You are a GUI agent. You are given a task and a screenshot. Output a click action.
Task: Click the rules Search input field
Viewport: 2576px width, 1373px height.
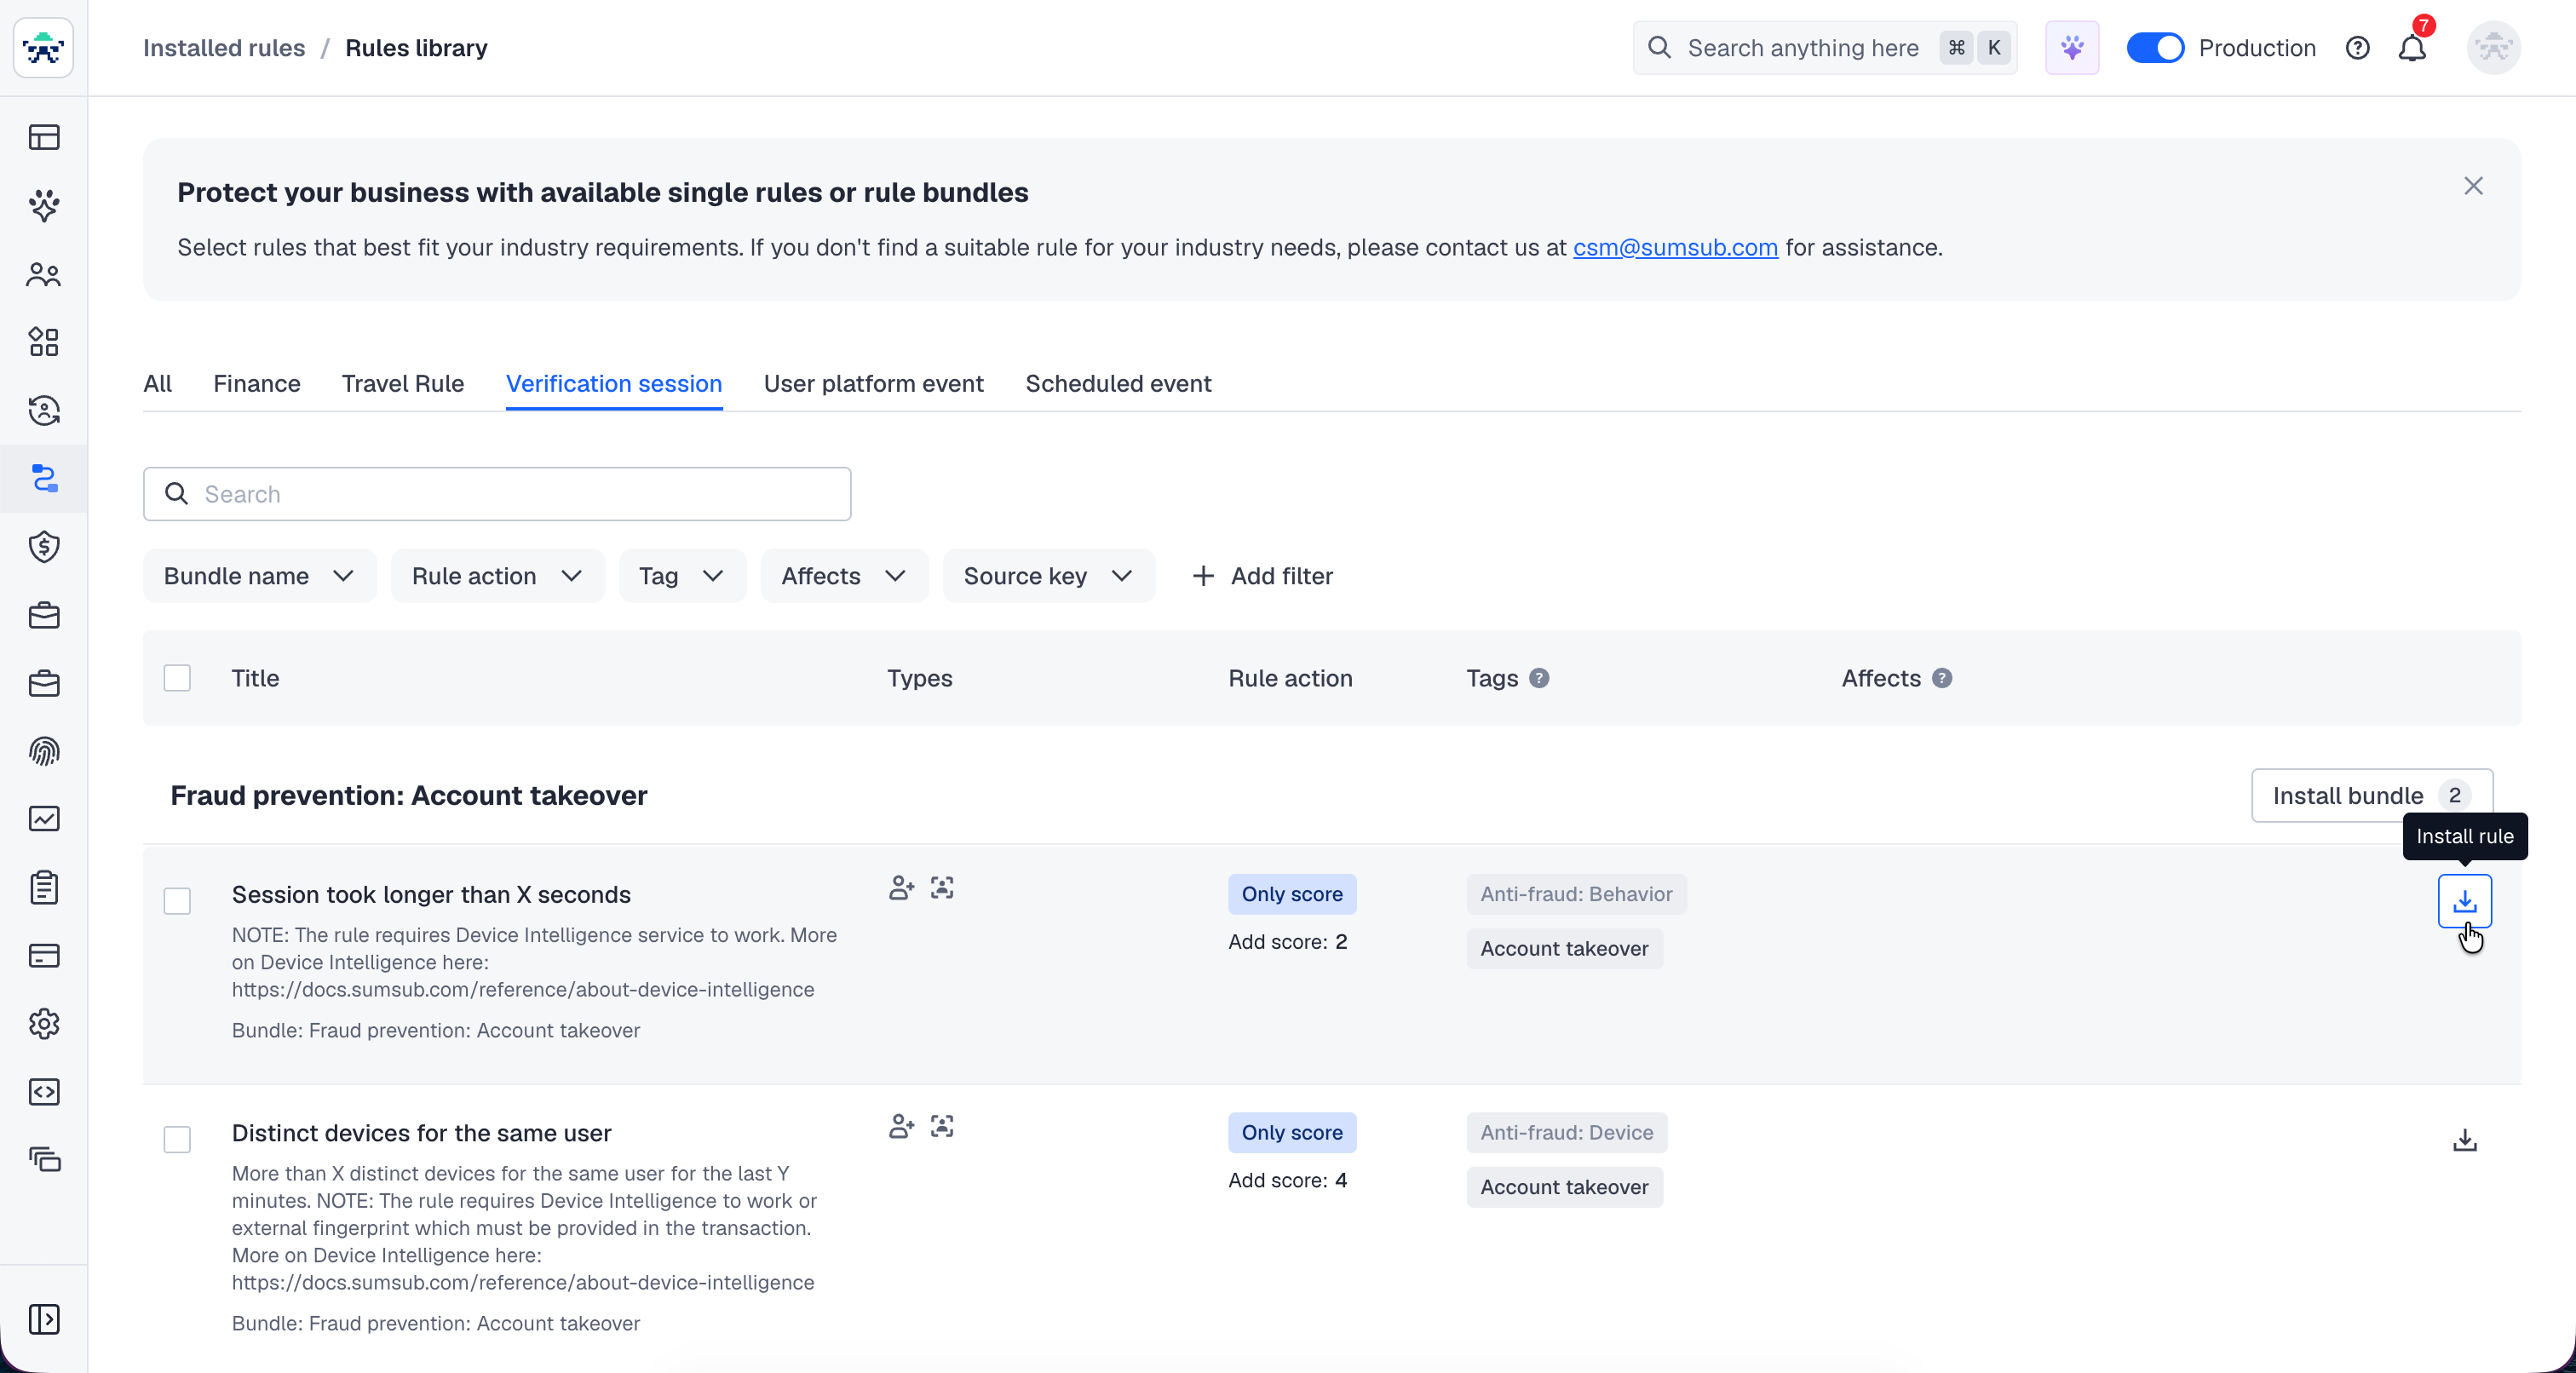497,494
